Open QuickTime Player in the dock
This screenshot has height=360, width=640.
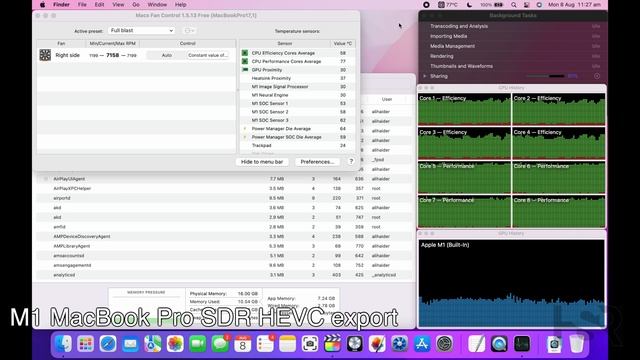pyautogui.click(x=499, y=344)
